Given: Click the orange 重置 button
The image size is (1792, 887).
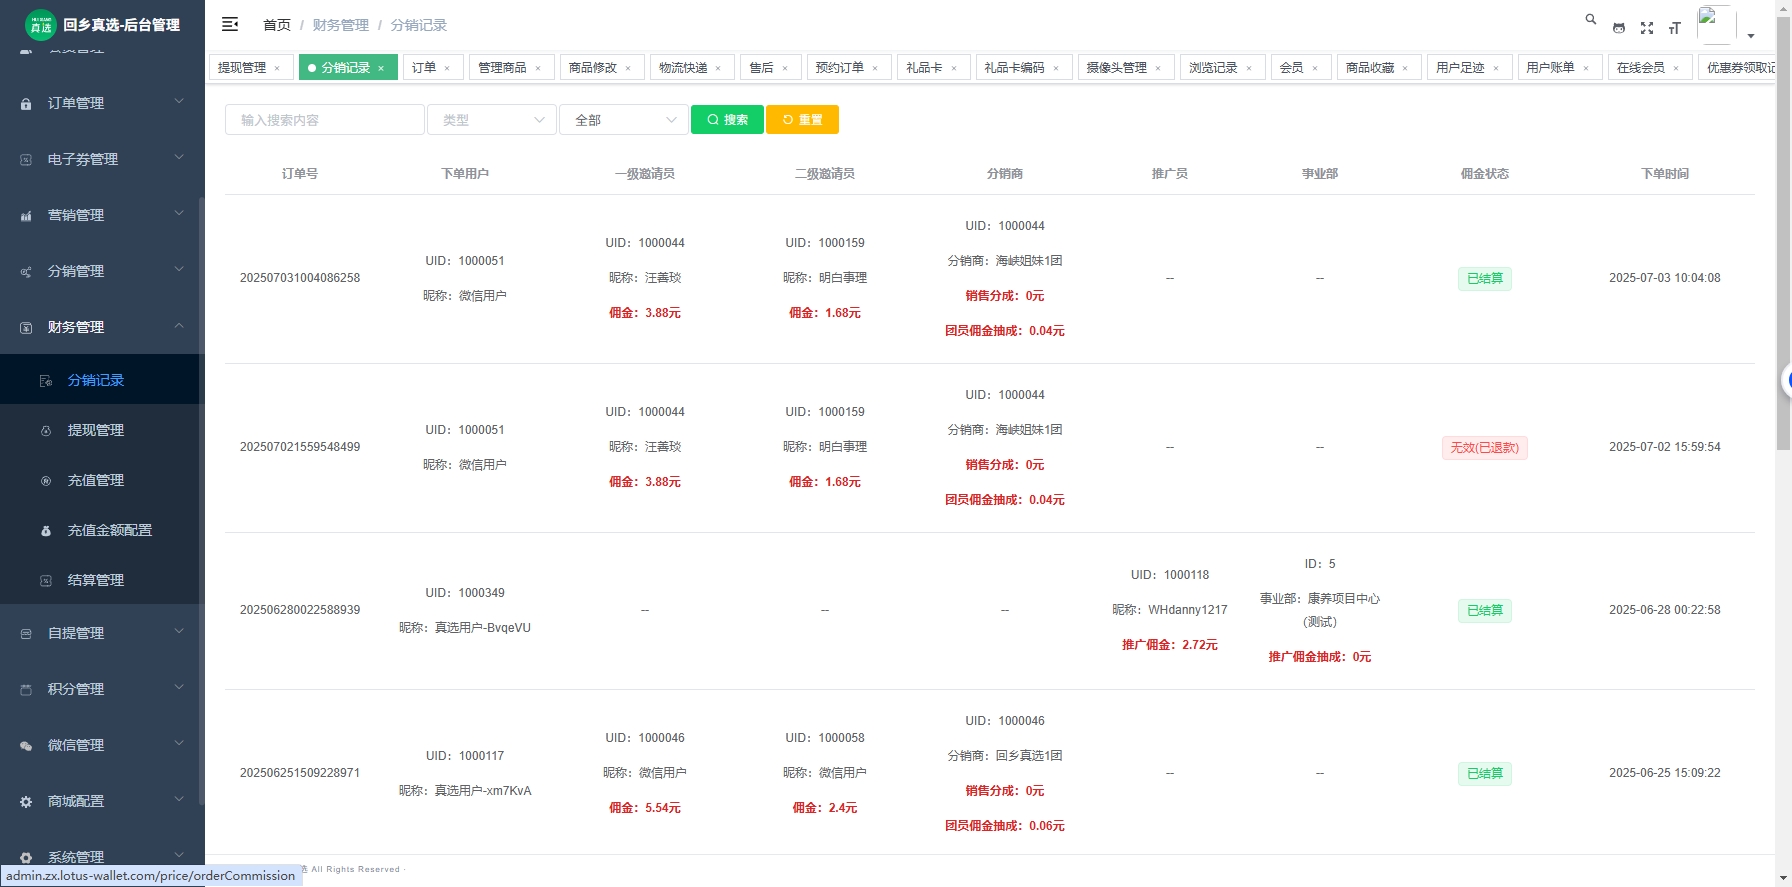Looking at the screenshot, I should (x=802, y=120).
